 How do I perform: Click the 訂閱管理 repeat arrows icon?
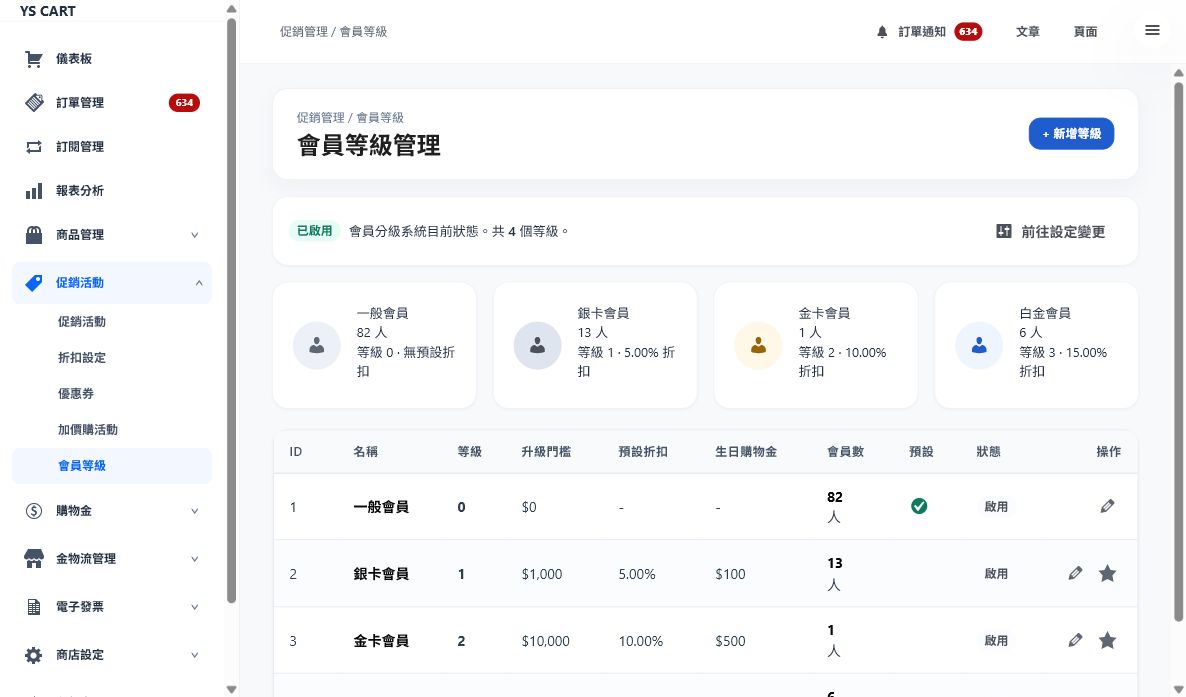click(x=34, y=147)
